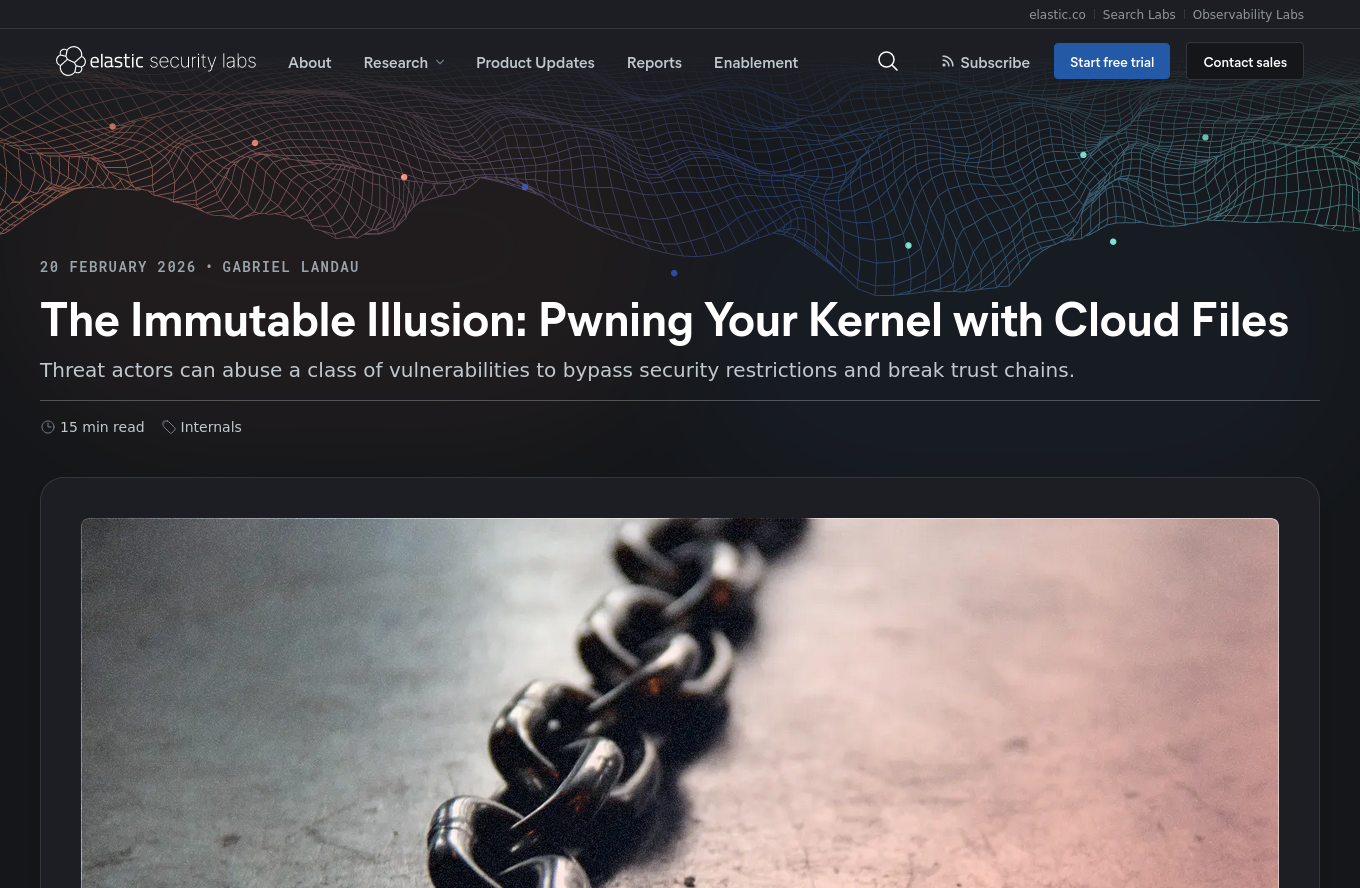
Task: Open the search magnifier icon
Action: click(888, 61)
